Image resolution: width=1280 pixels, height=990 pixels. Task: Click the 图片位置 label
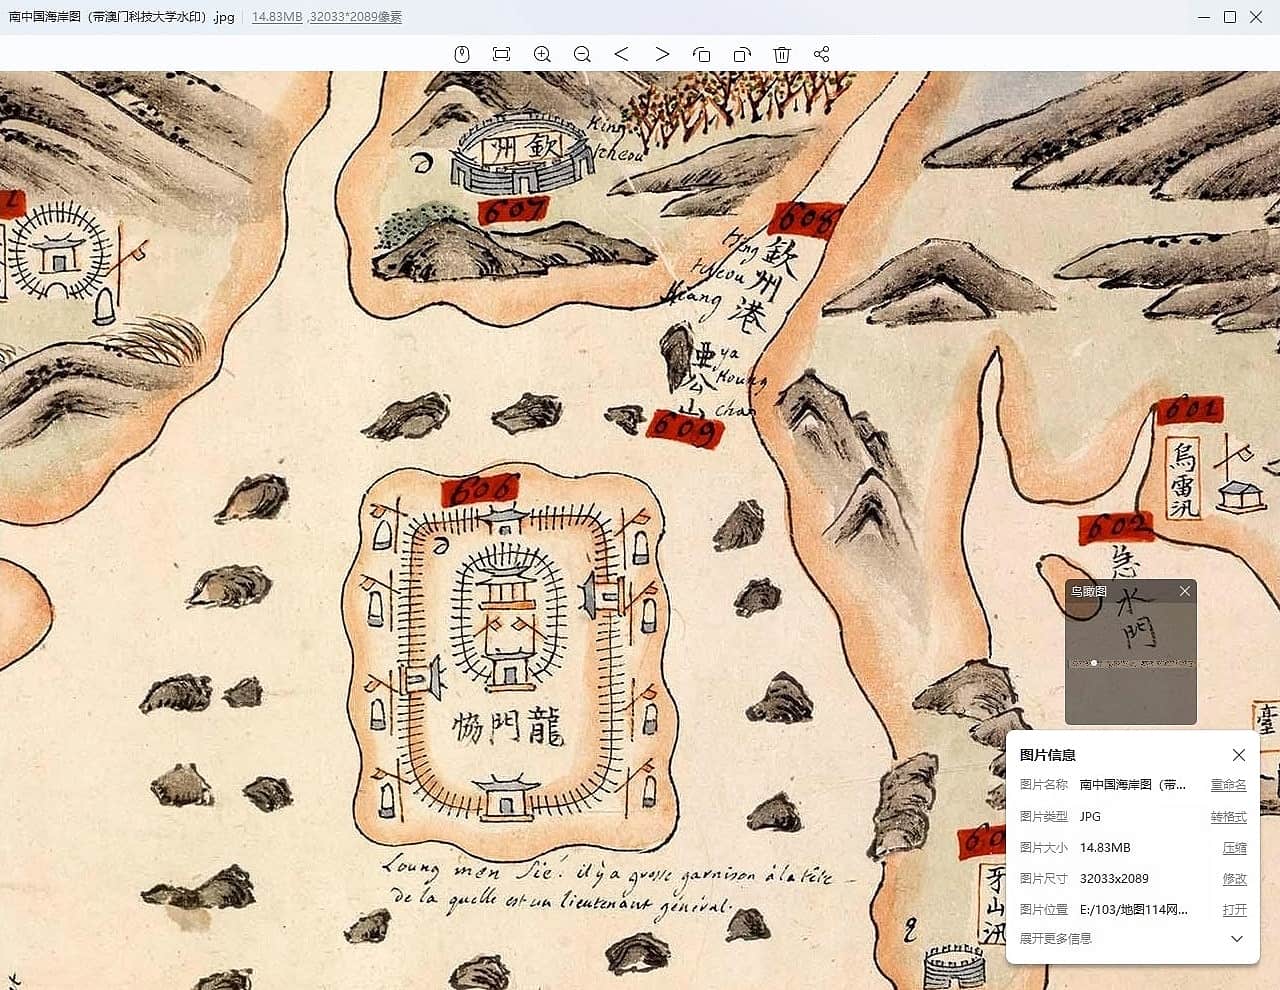[1044, 910]
